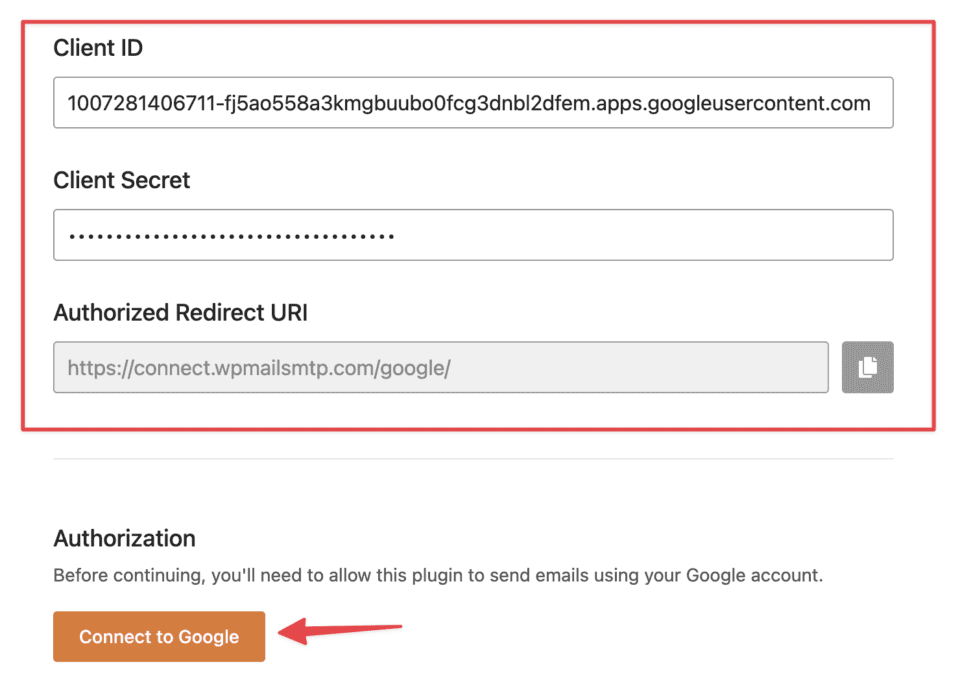The image size is (960, 697).
Task: Focus the Client ID input field
Action: click(472, 103)
